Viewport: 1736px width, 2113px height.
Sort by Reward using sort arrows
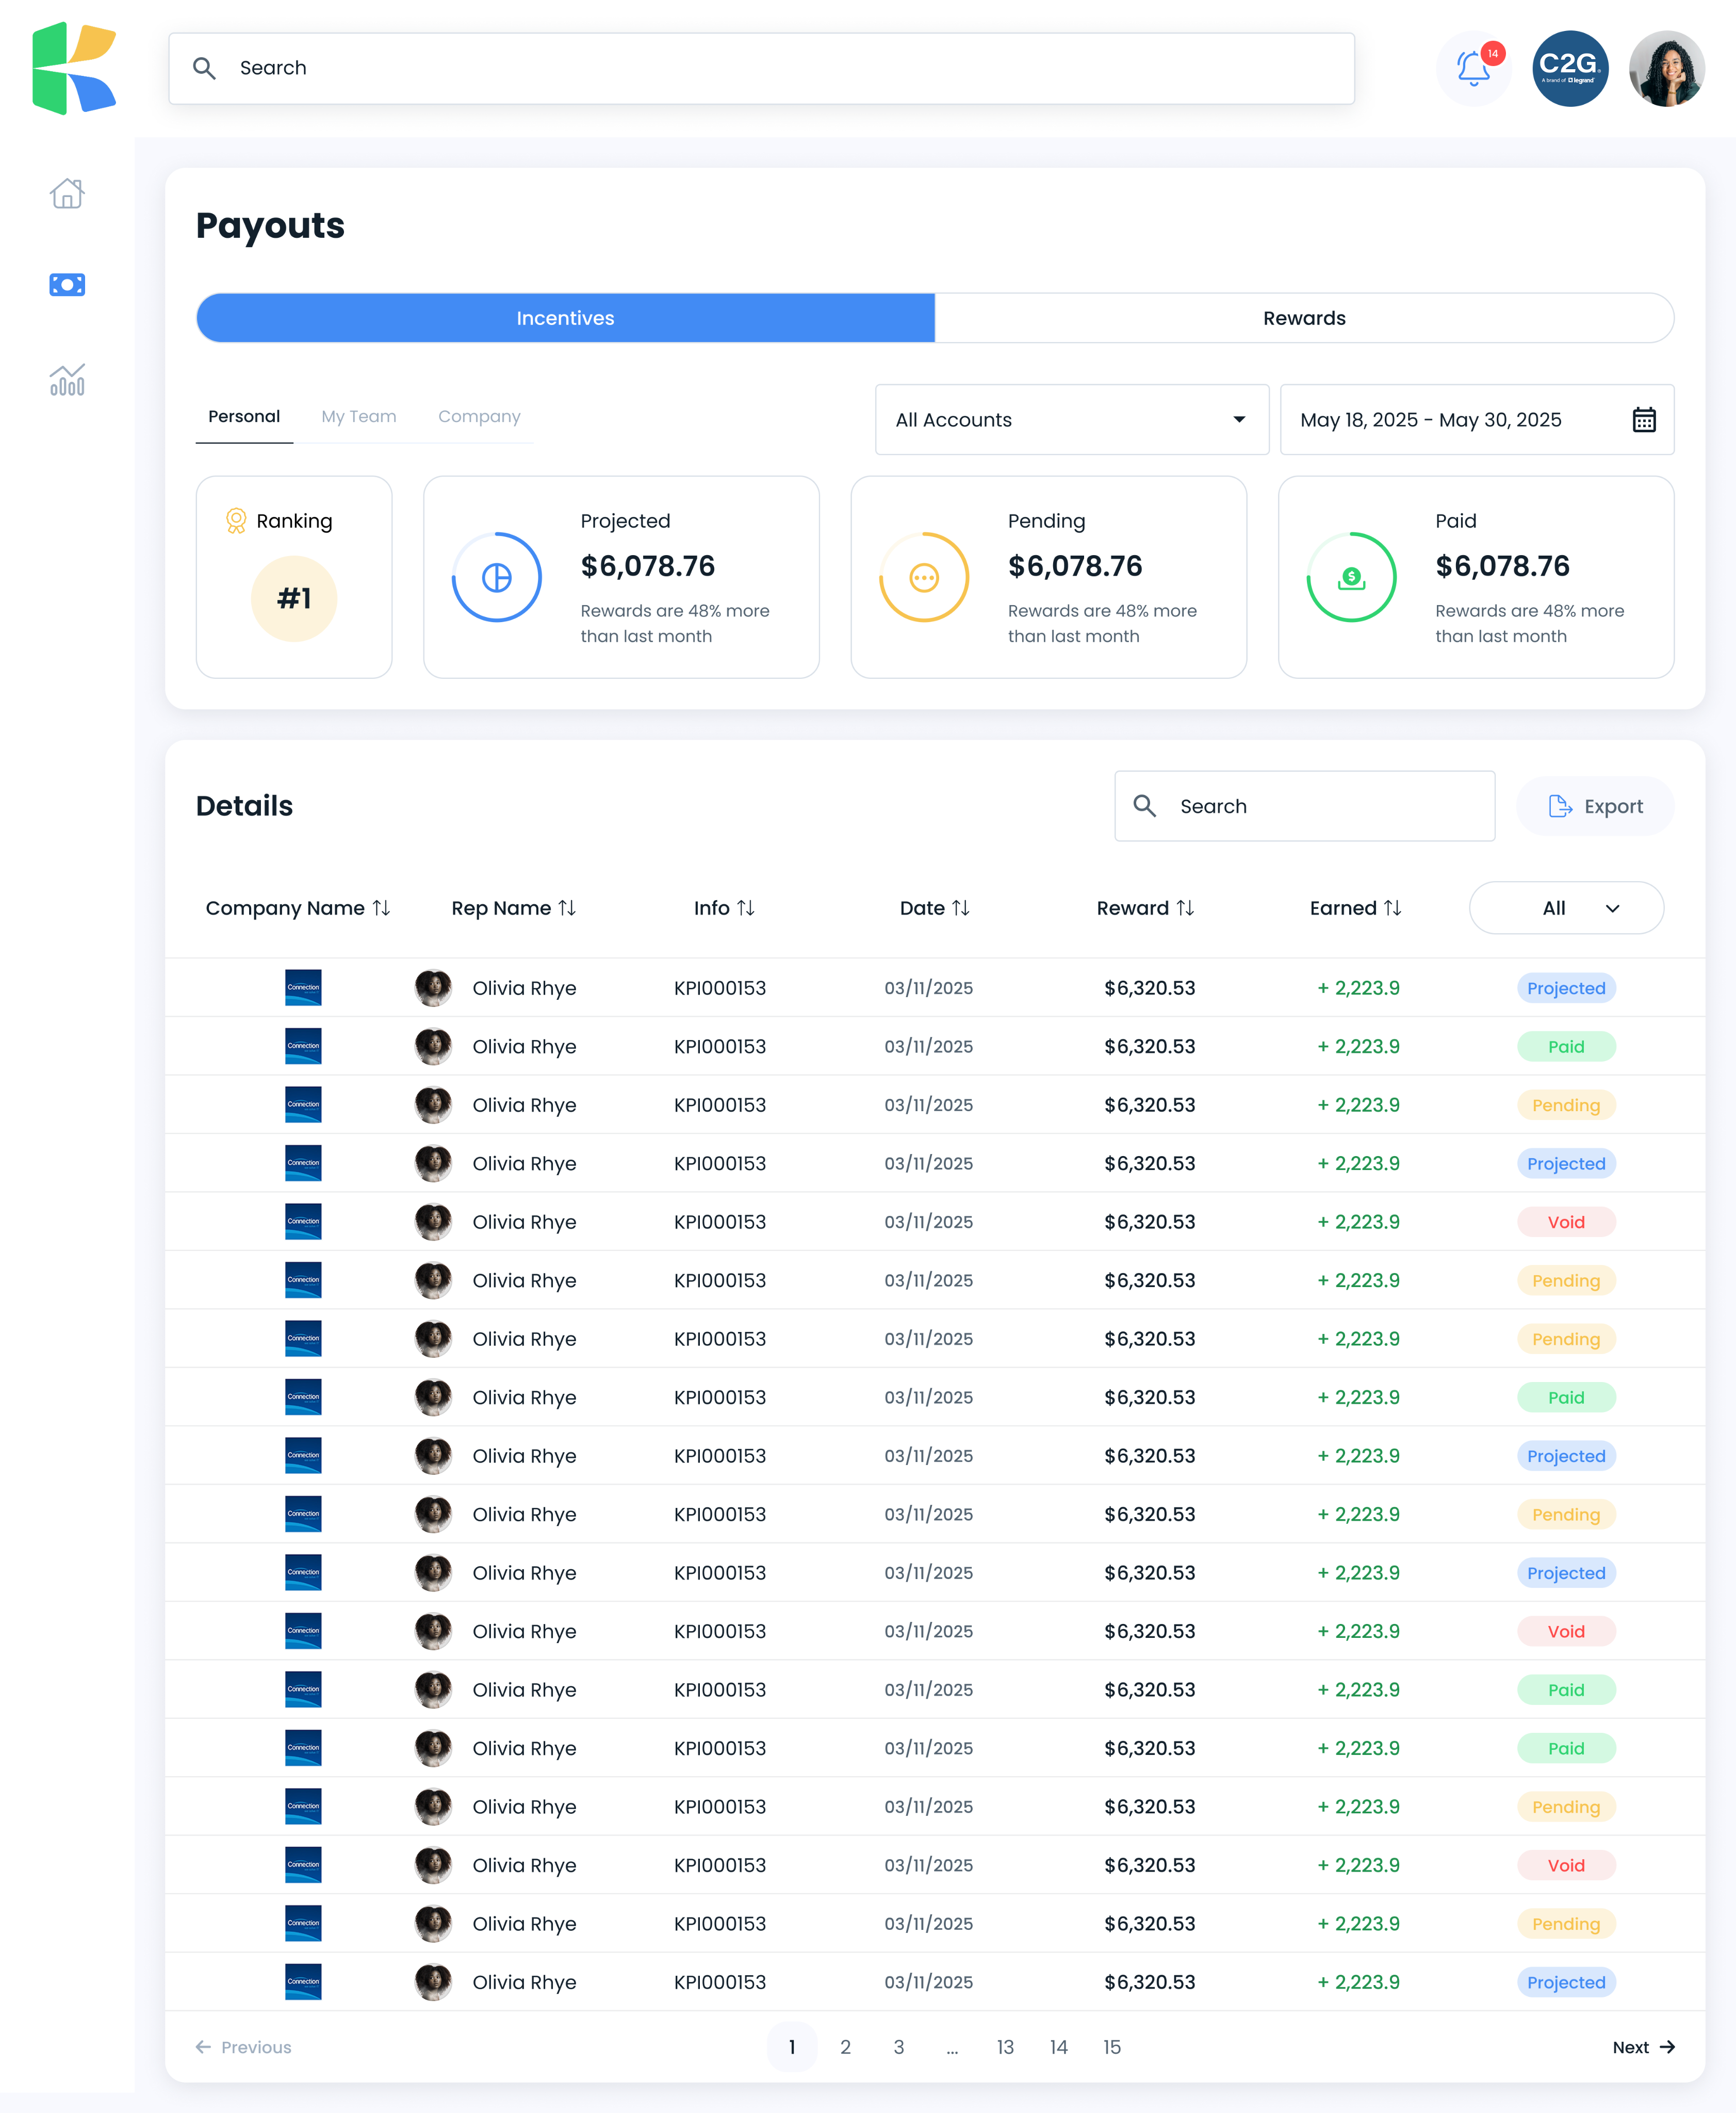pyautogui.click(x=1185, y=908)
